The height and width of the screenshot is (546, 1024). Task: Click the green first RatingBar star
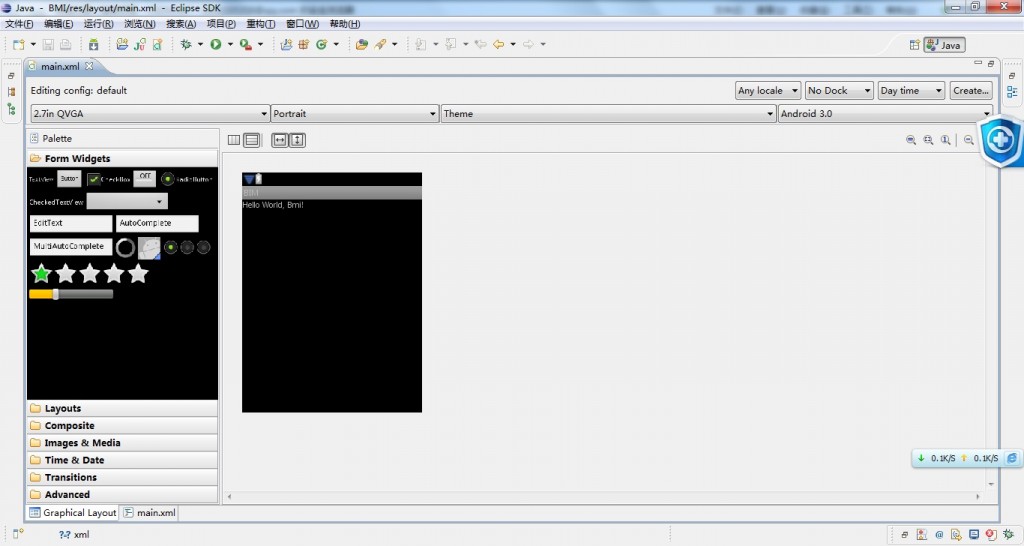[41, 274]
